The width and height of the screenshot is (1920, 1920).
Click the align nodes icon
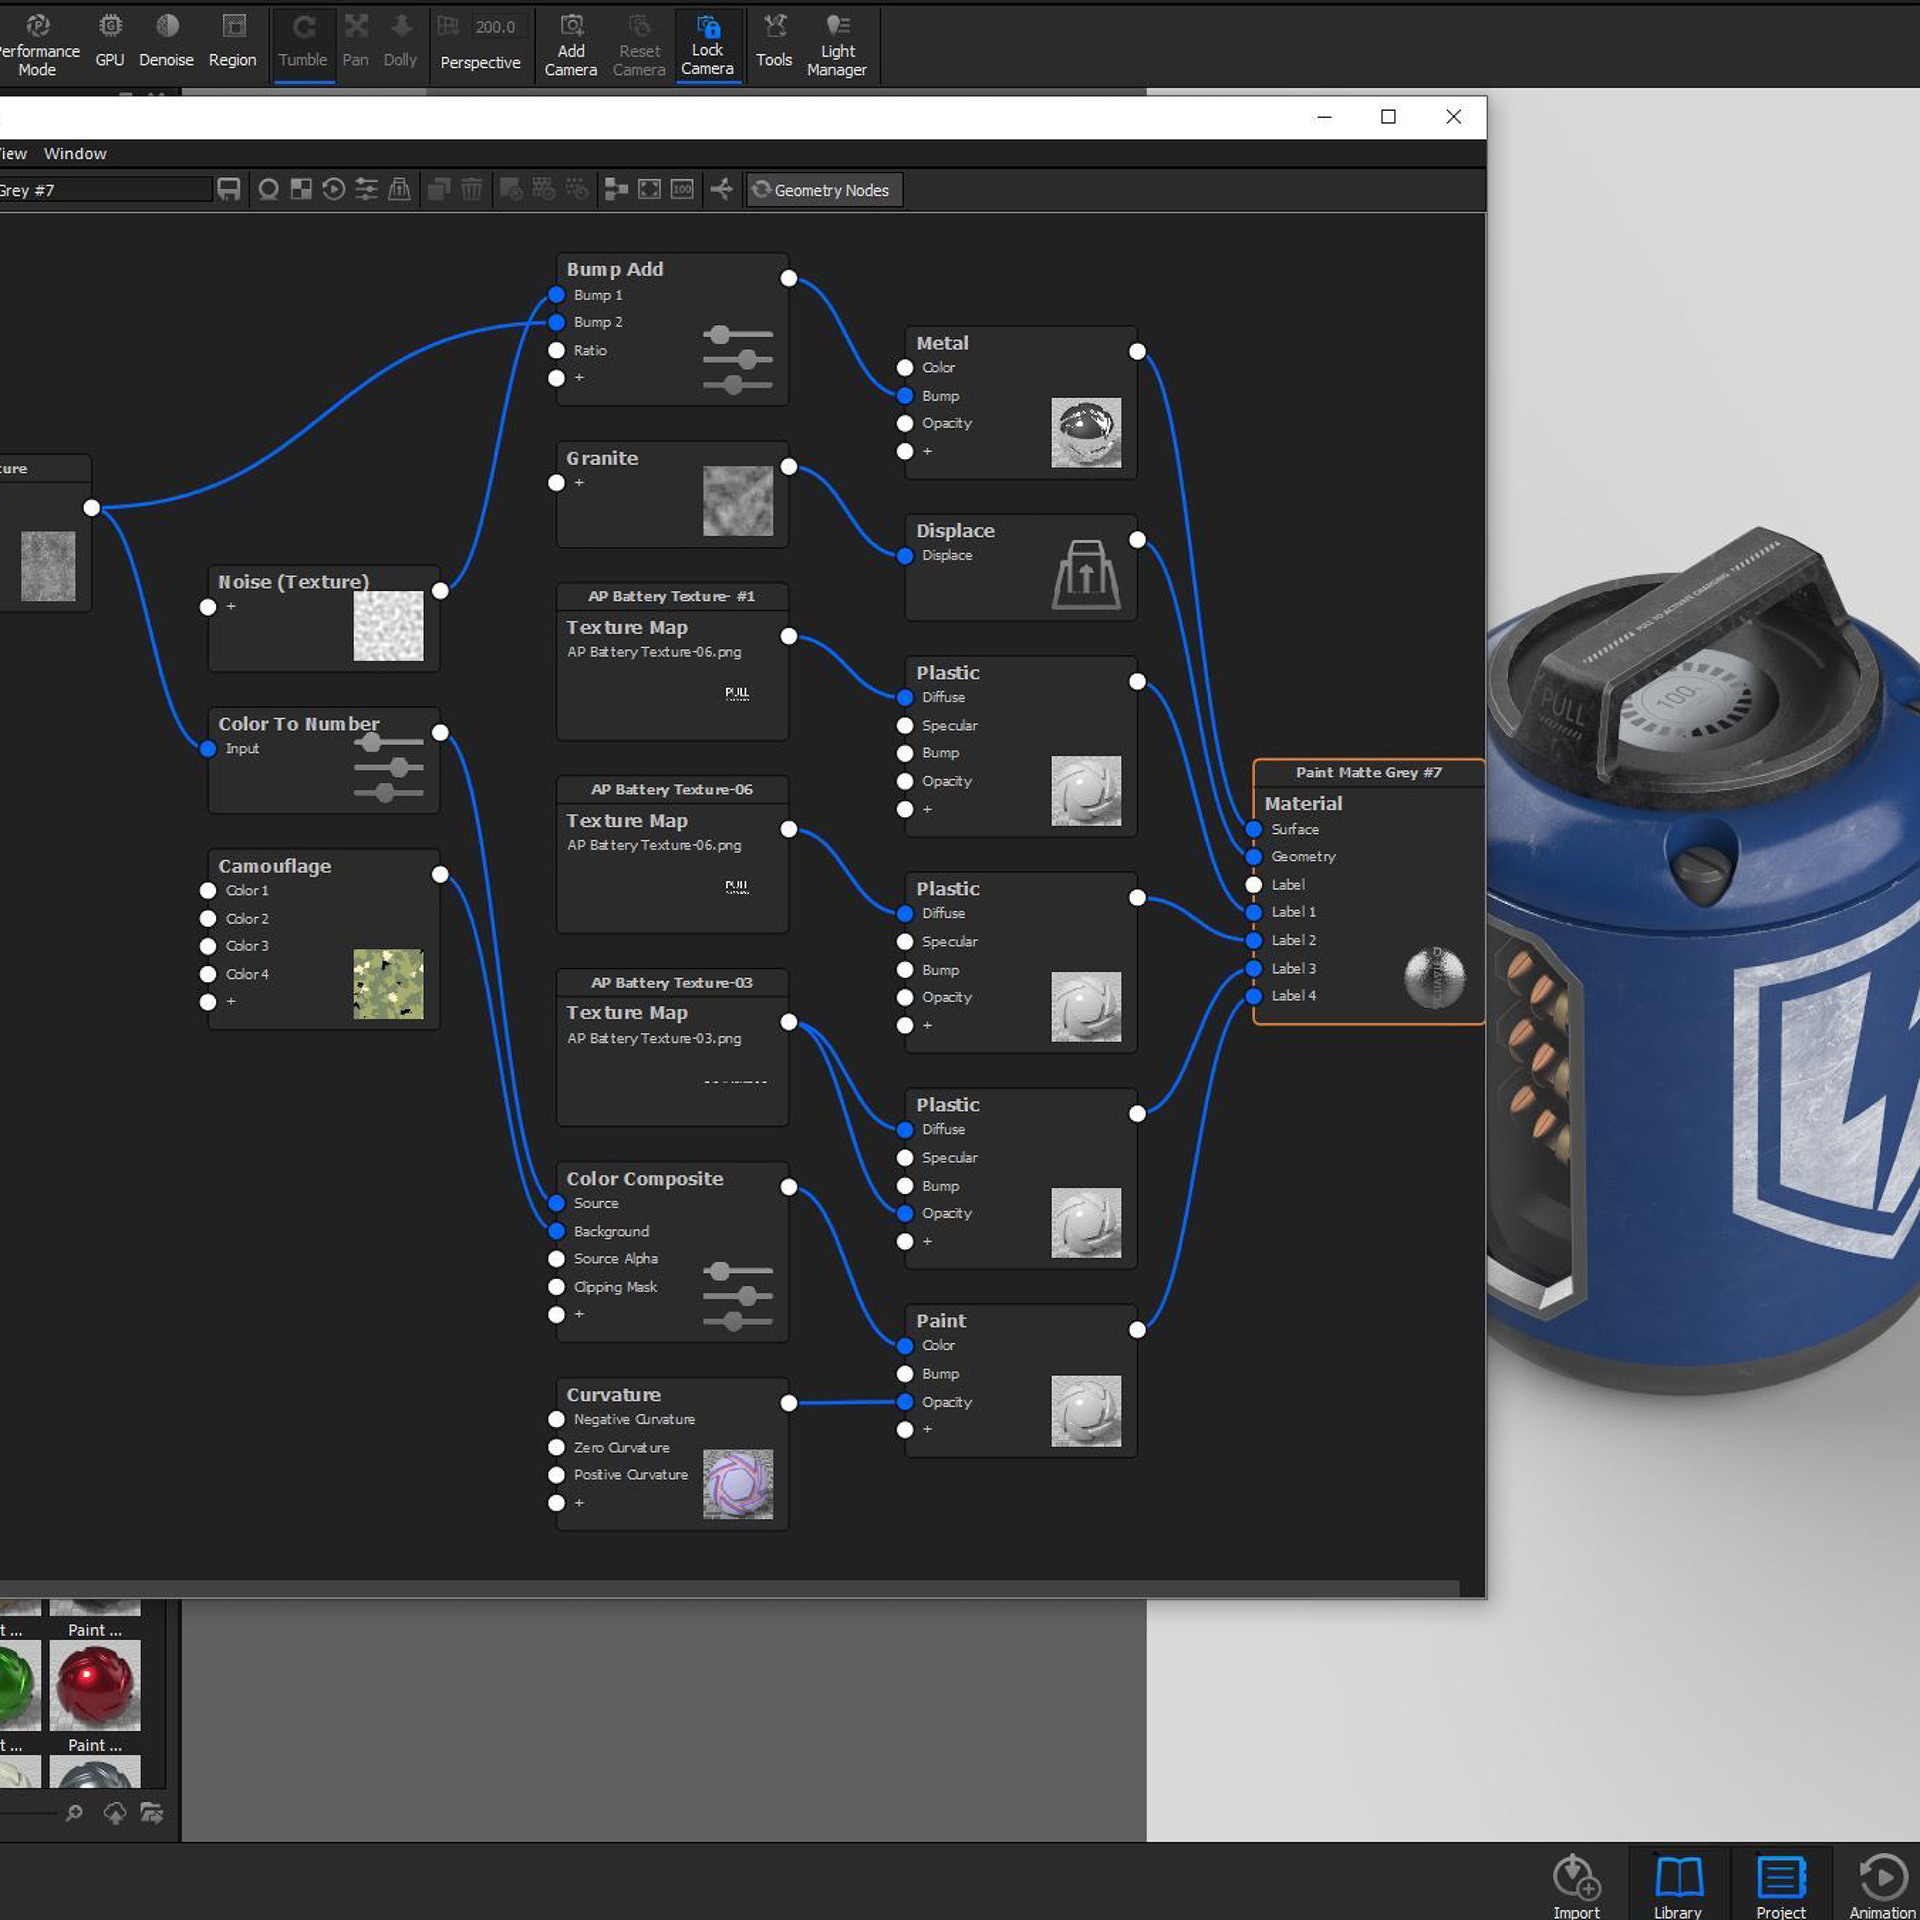[616, 189]
